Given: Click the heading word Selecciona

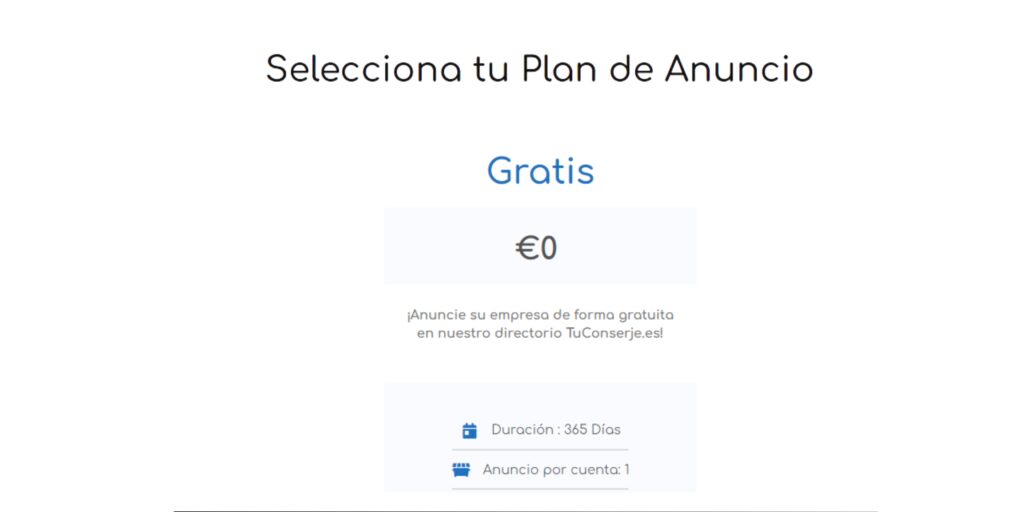Looking at the screenshot, I should click(x=363, y=69).
